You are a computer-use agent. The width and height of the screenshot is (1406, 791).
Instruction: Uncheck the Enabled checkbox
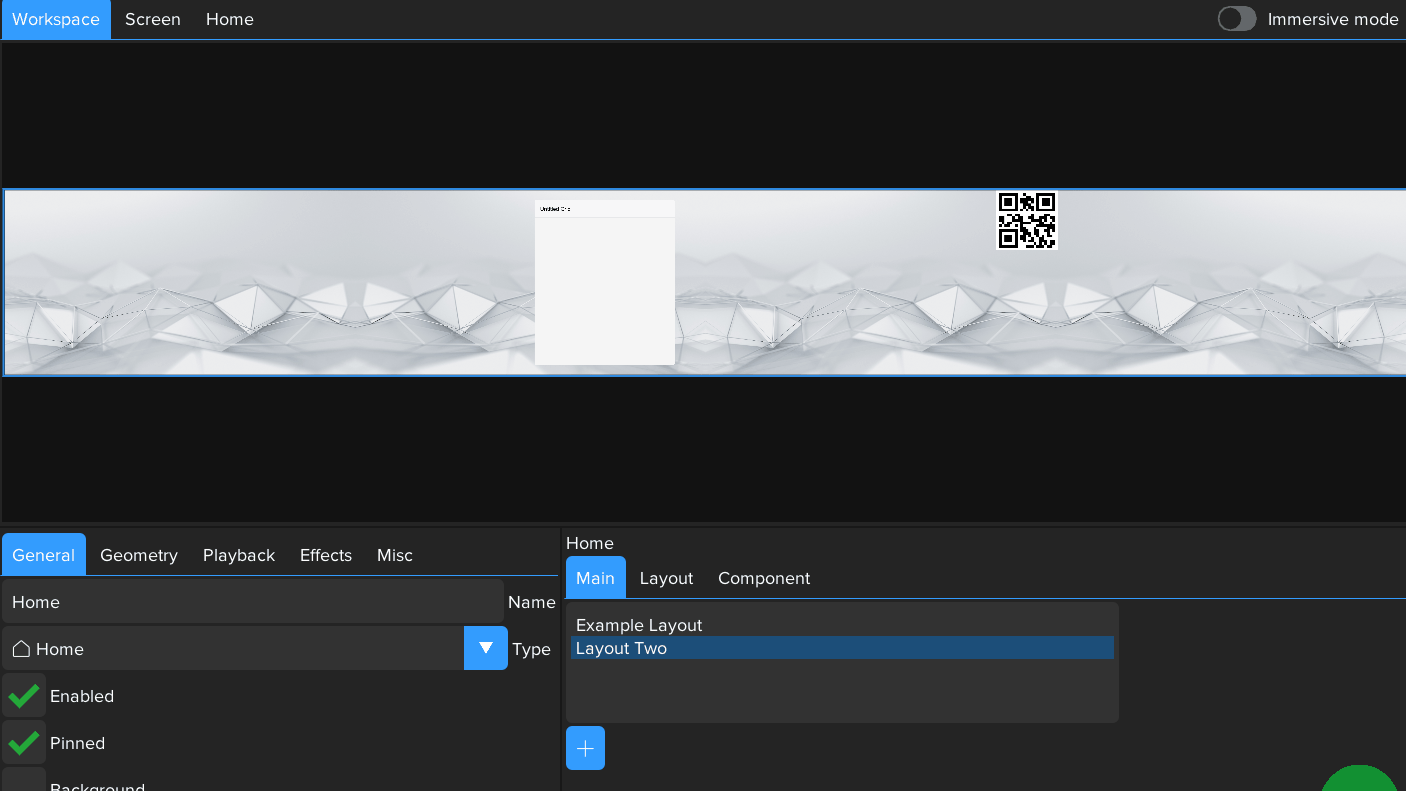point(24,696)
